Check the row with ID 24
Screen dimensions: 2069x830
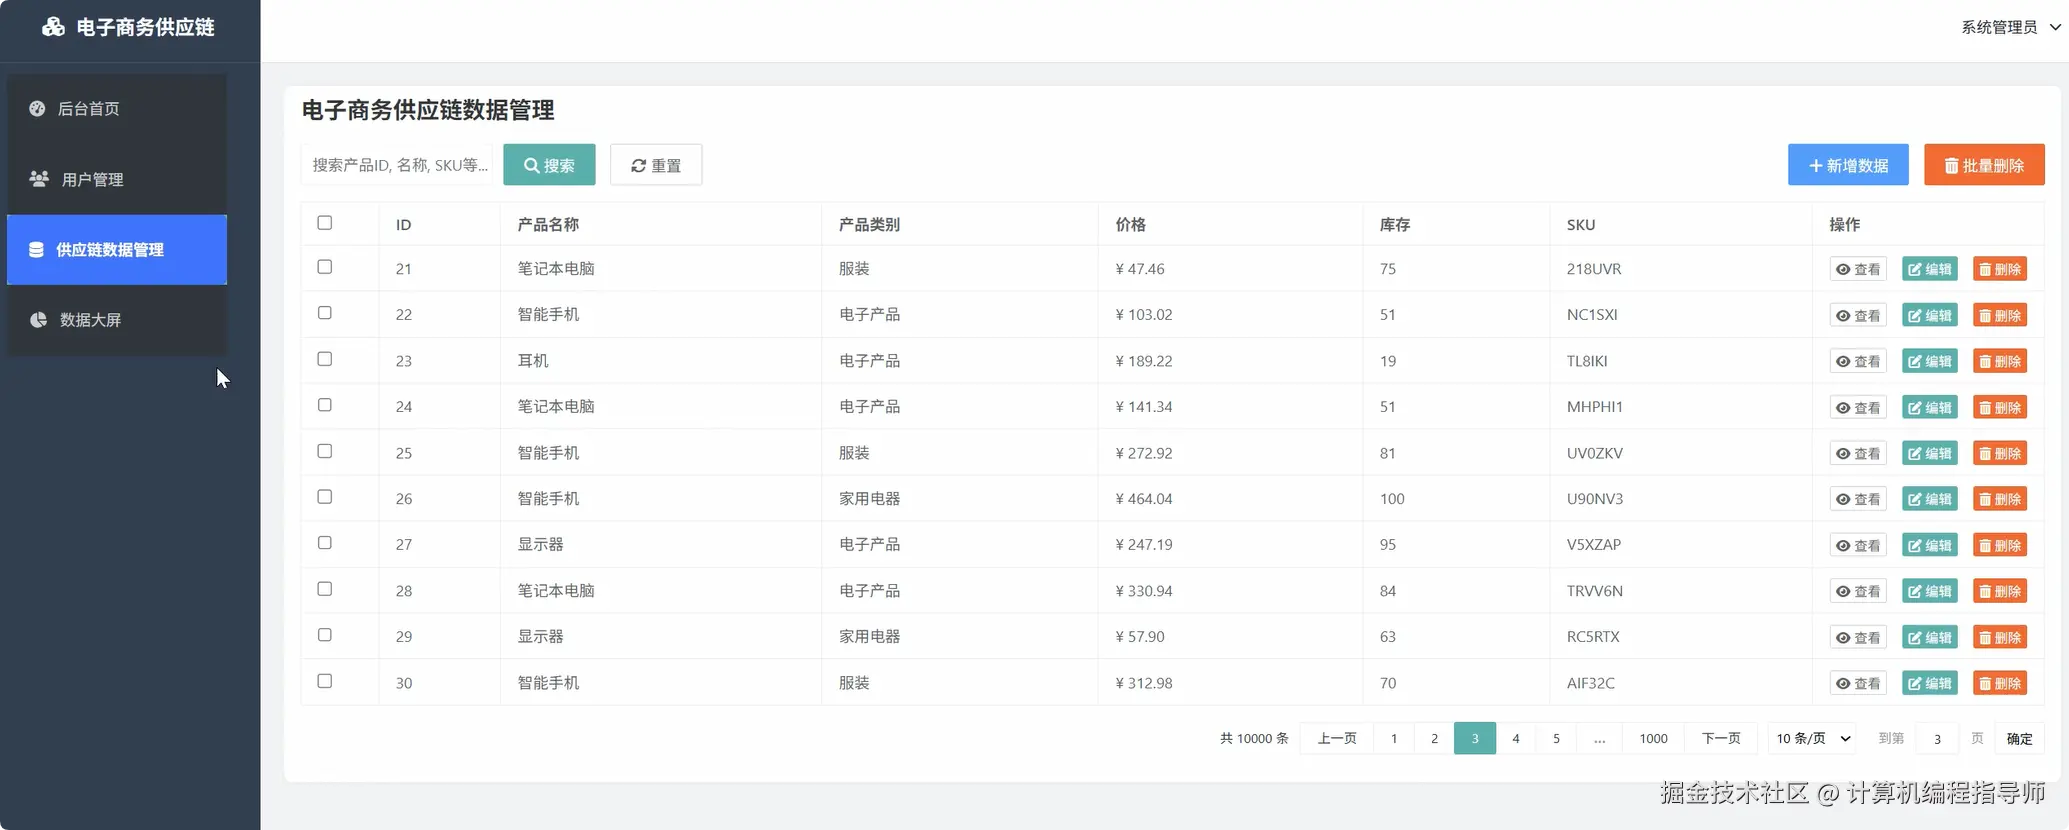(x=325, y=405)
